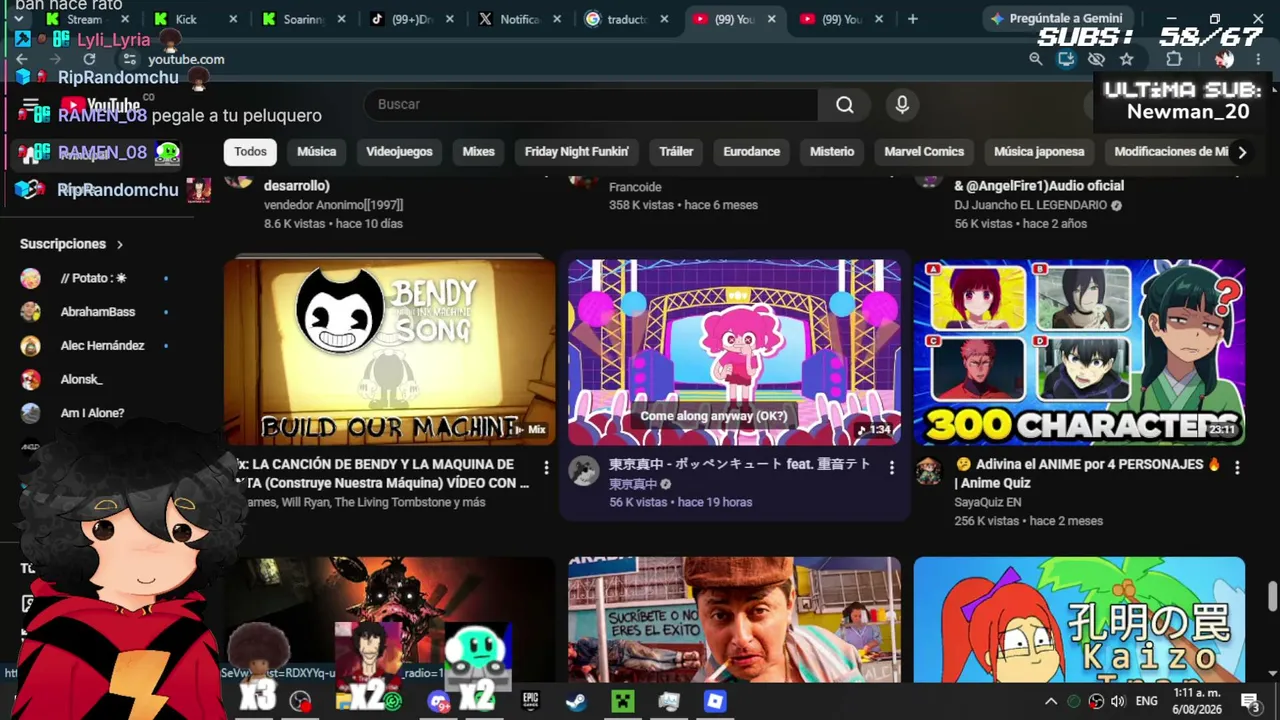Show more category chips with the right arrow
Screen dimensions: 1280x720
(x=1242, y=152)
